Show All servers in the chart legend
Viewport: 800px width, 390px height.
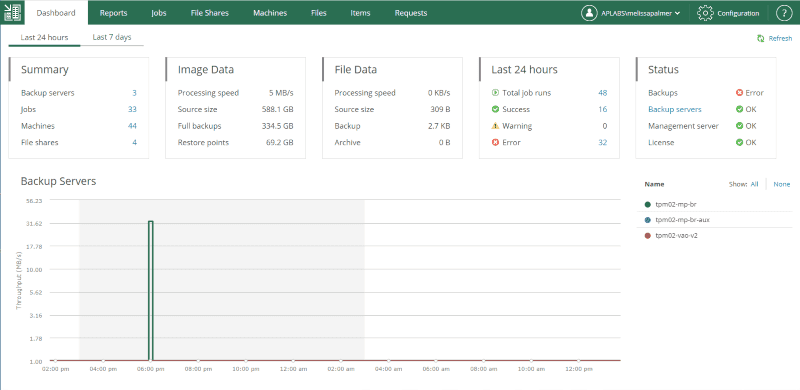pos(754,184)
